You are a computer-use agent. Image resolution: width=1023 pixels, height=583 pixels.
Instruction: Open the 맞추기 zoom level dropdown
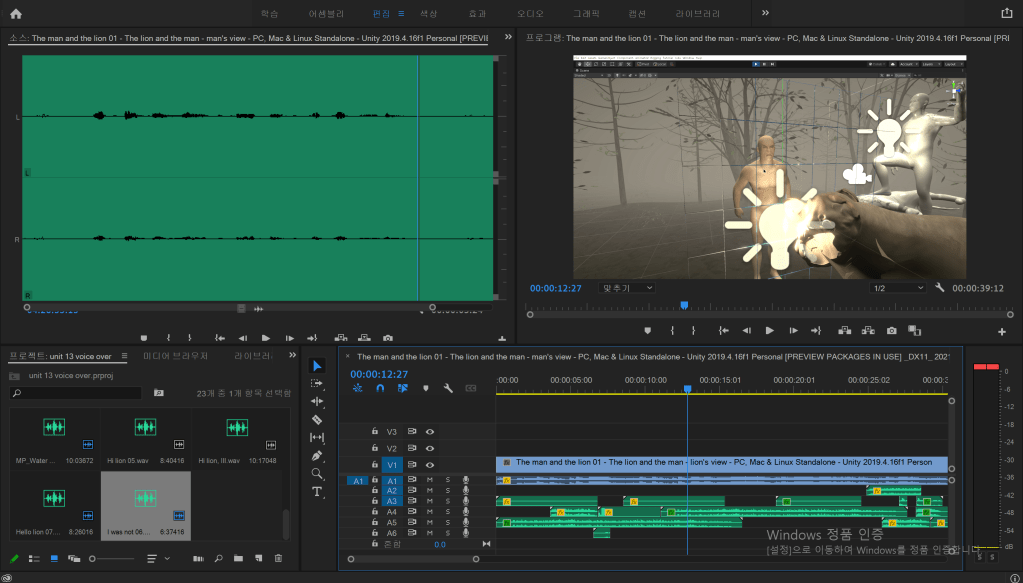tap(627, 288)
